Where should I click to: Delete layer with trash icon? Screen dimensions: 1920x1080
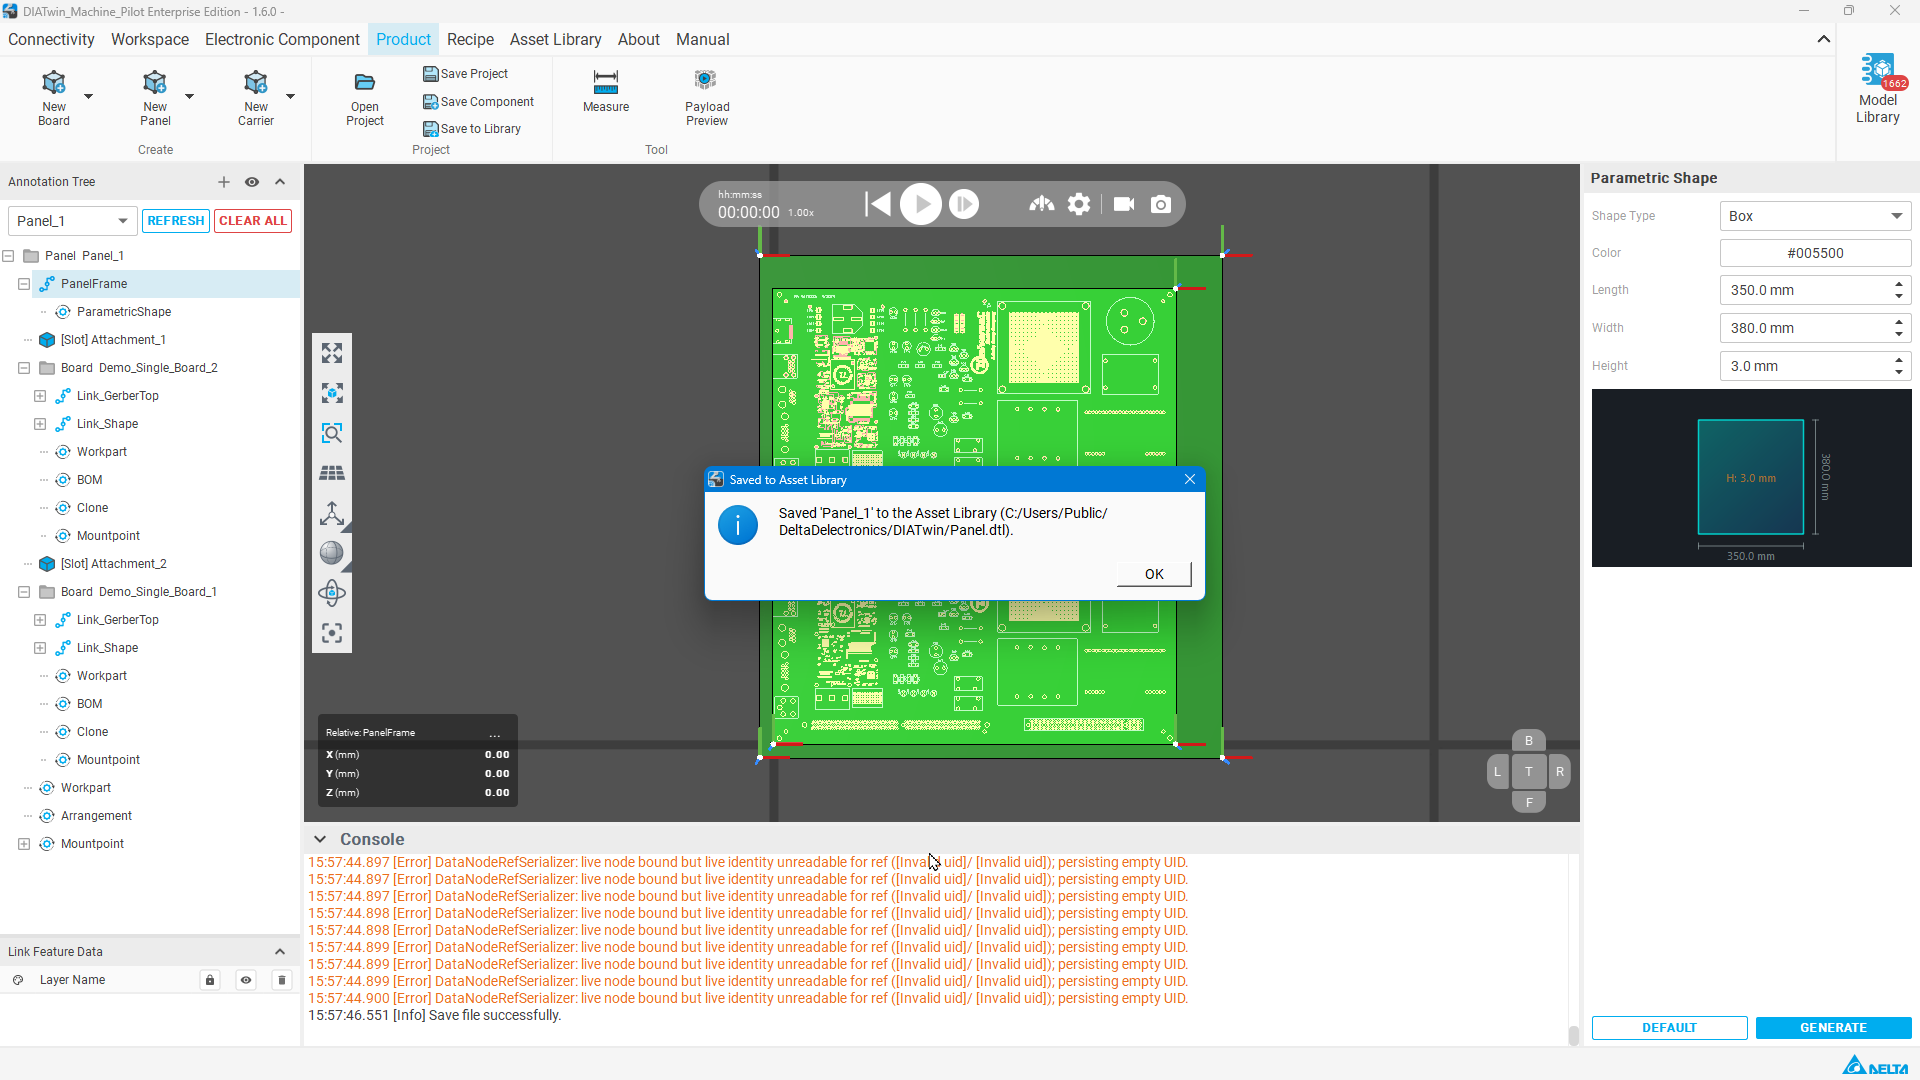click(282, 980)
